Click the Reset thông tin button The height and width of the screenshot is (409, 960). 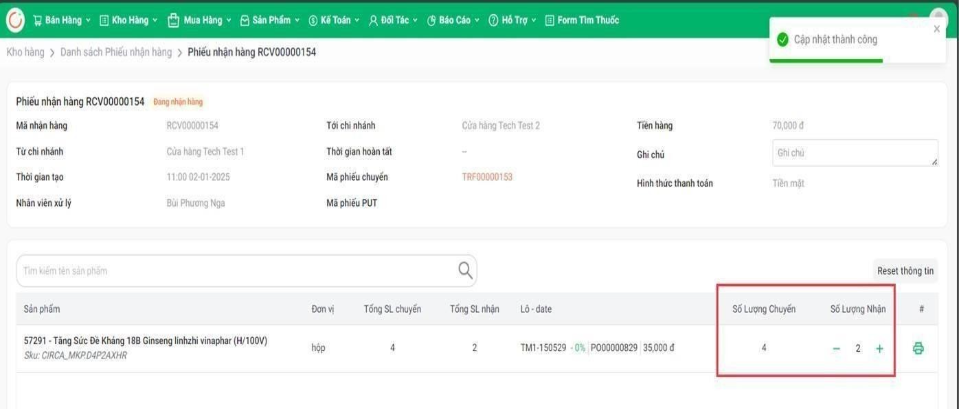[905, 271]
